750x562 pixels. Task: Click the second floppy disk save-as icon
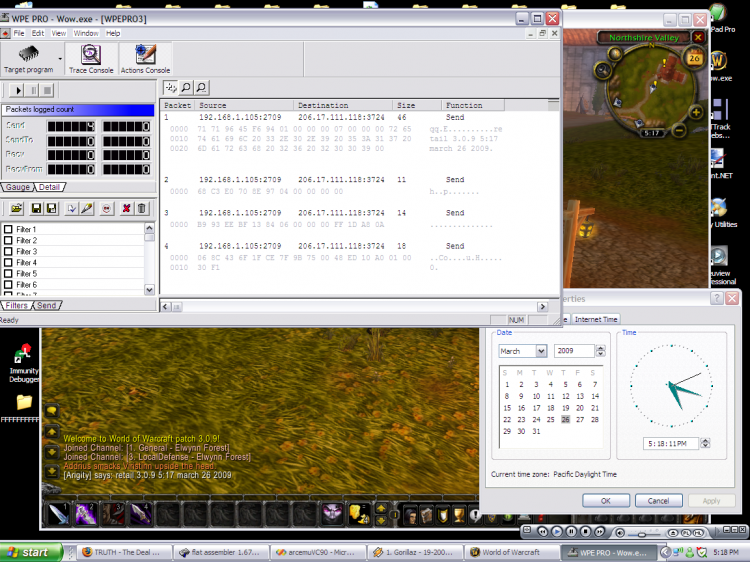point(51,209)
